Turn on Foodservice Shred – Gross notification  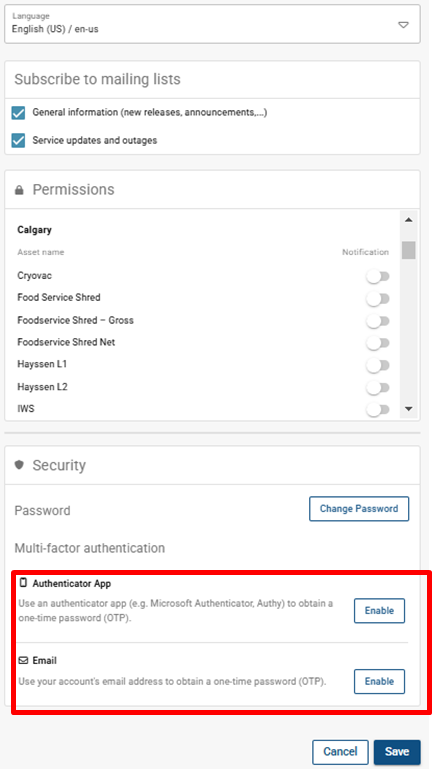(378, 321)
